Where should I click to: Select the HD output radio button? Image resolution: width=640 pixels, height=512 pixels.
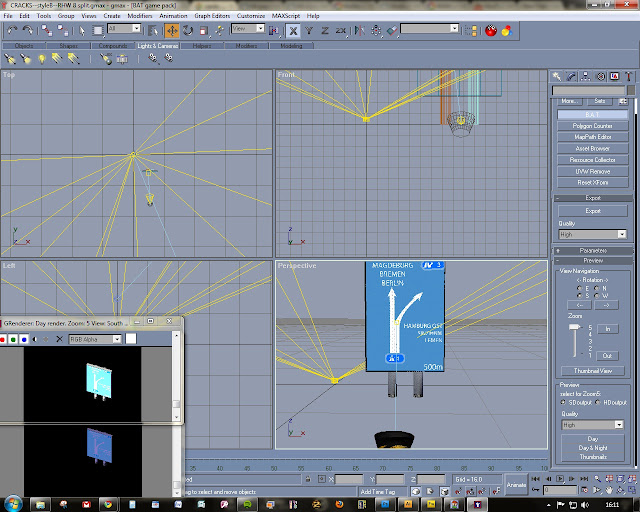point(598,403)
